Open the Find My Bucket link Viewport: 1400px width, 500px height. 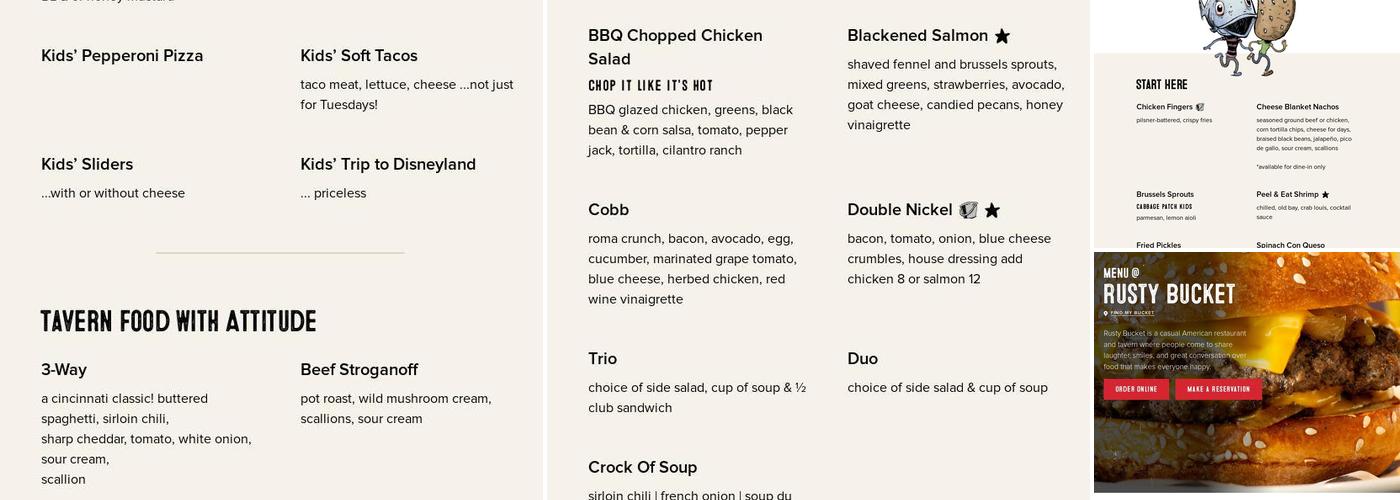(1132, 313)
